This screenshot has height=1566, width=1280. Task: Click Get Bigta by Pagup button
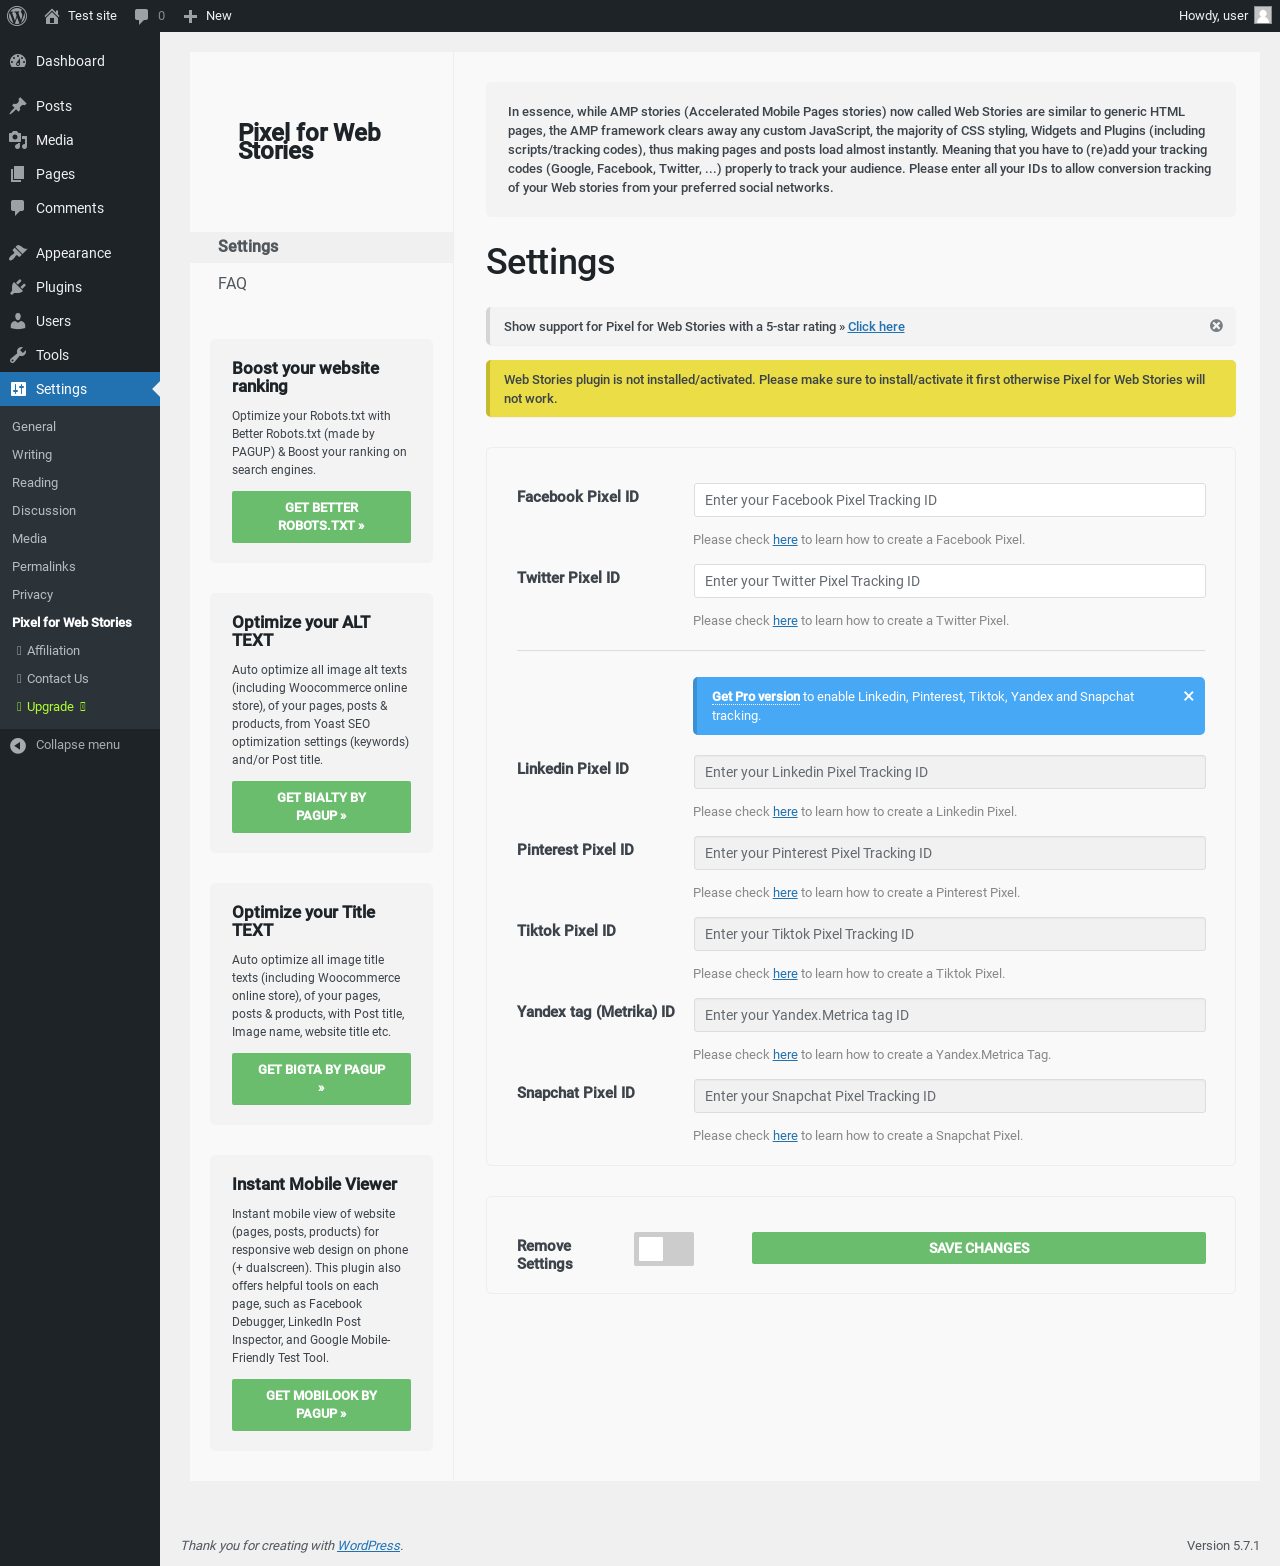(321, 1079)
